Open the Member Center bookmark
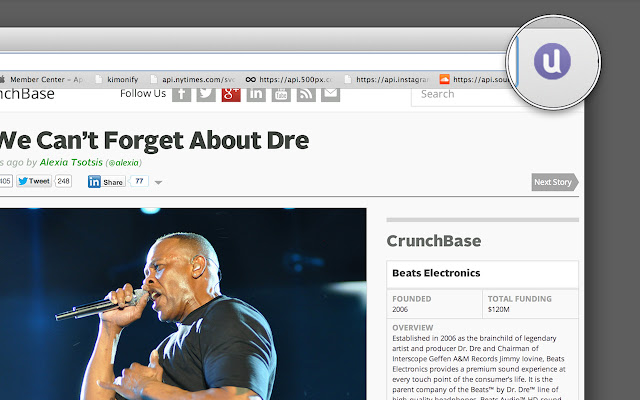Viewport: 640px width, 400px height. point(42,79)
